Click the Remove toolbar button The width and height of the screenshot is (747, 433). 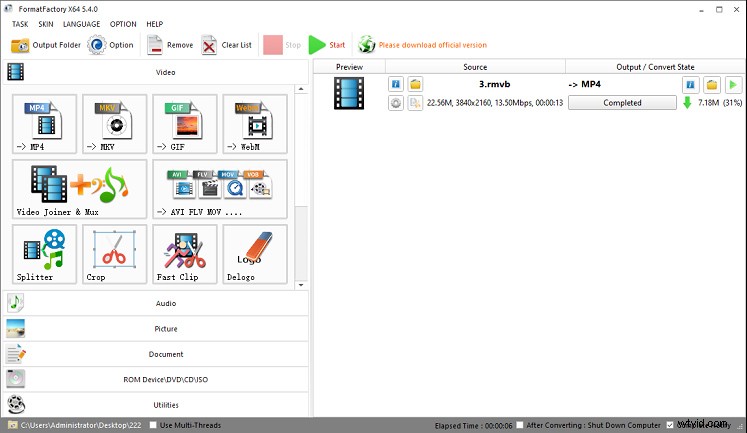[x=170, y=45]
